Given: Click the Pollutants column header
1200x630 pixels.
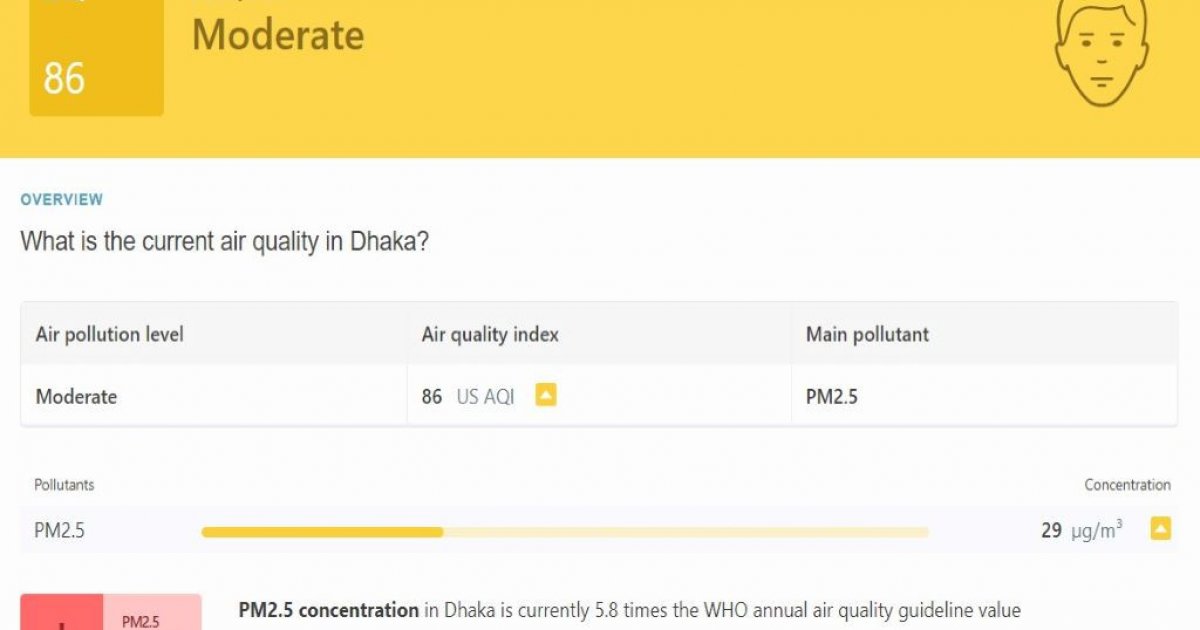Looking at the screenshot, I should point(64,484).
